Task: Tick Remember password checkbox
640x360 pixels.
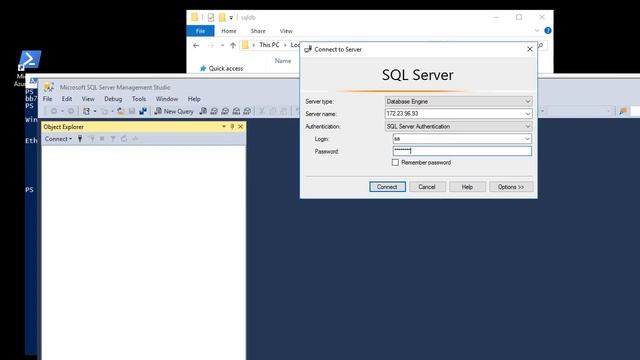Action: pyautogui.click(x=395, y=162)
